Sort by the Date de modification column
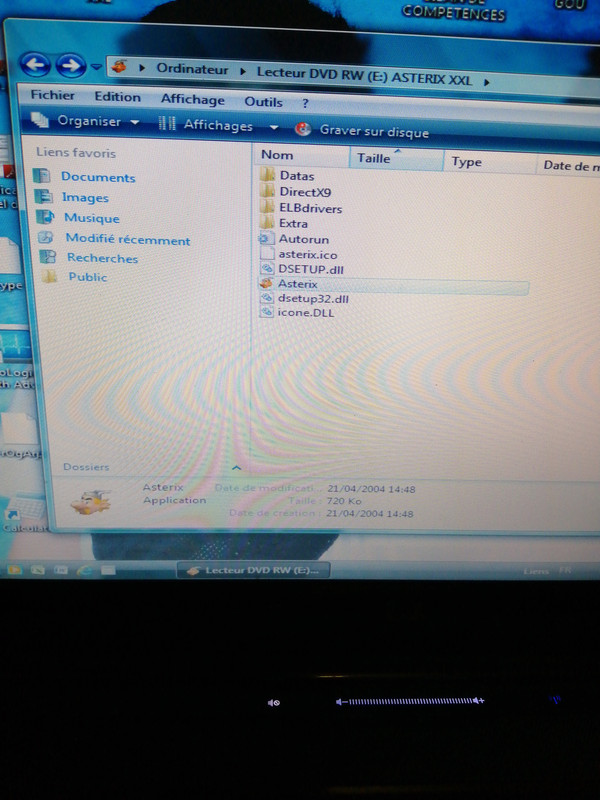The image size is (600, 800). click(x=568, y=165)
